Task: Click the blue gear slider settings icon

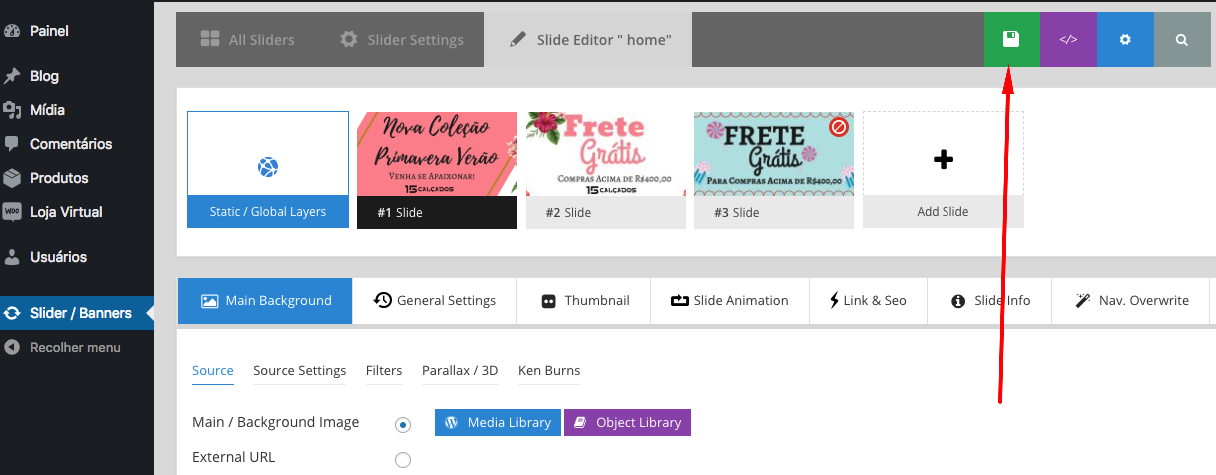Action: (x=1125, y=40)
